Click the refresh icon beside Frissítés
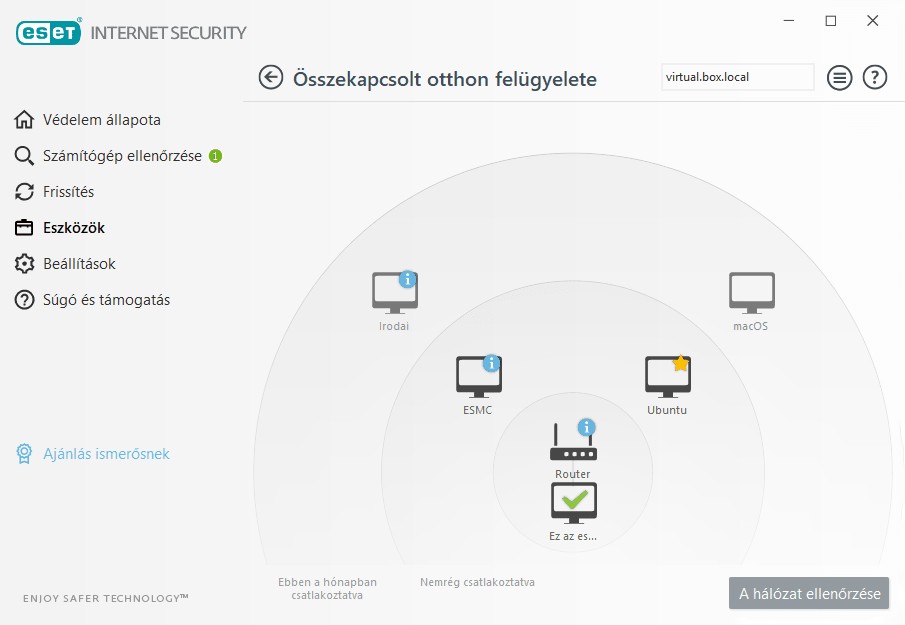This screenshot has width=905, height=625. point(24,192)
